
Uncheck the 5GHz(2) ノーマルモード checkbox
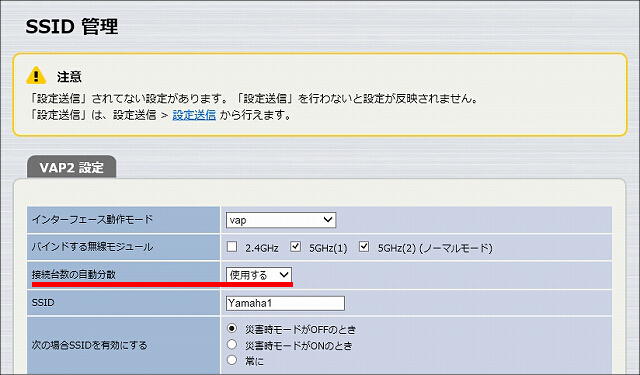coord(364,247)
